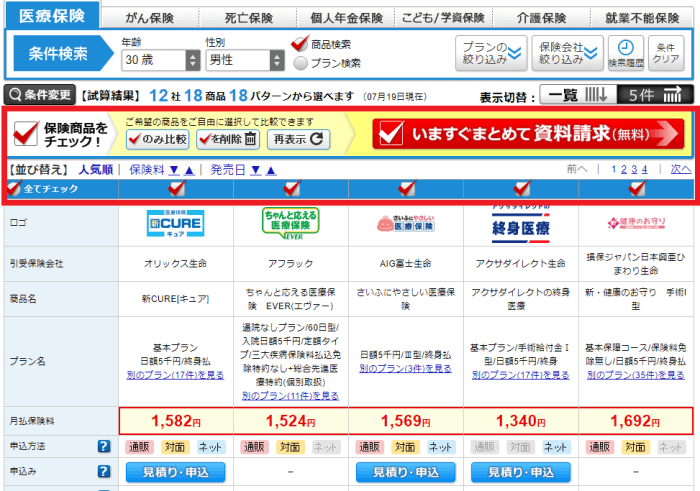This screenshot has height=491, width=700.
Task: Switch display to 5件 view
Action: (x=655, y=95)
